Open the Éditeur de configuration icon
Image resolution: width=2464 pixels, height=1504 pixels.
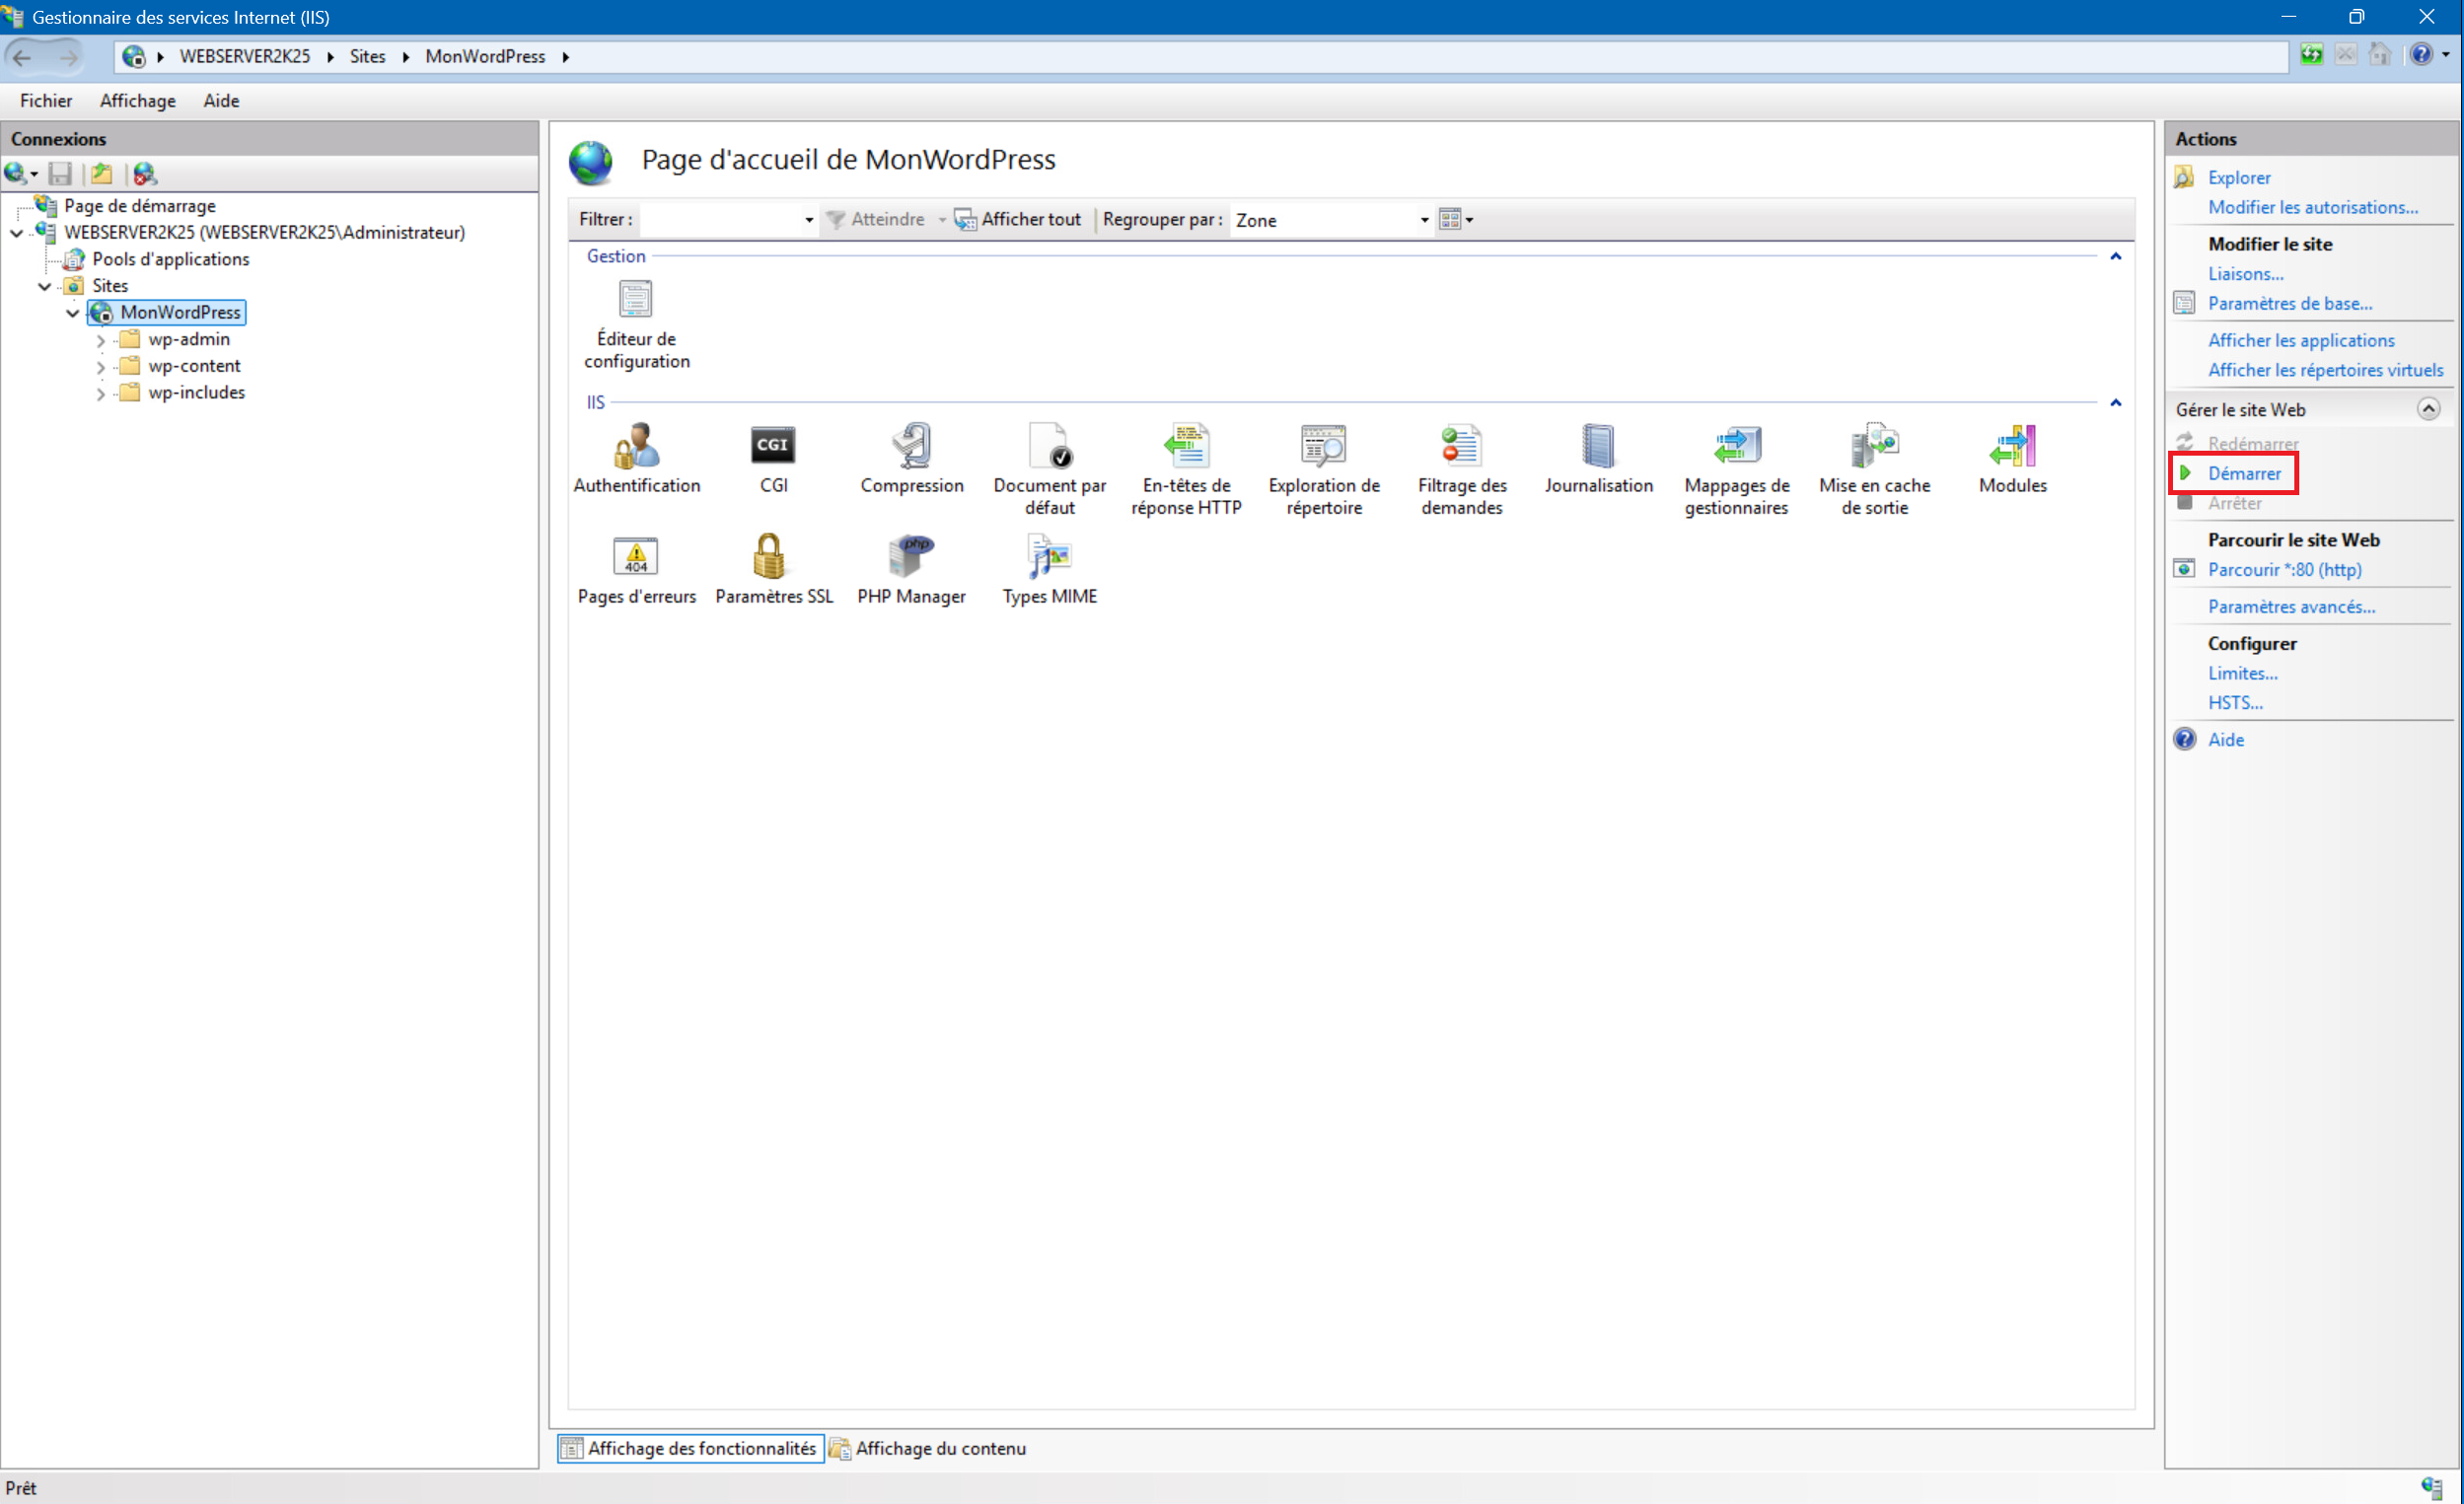pos(636,299)
